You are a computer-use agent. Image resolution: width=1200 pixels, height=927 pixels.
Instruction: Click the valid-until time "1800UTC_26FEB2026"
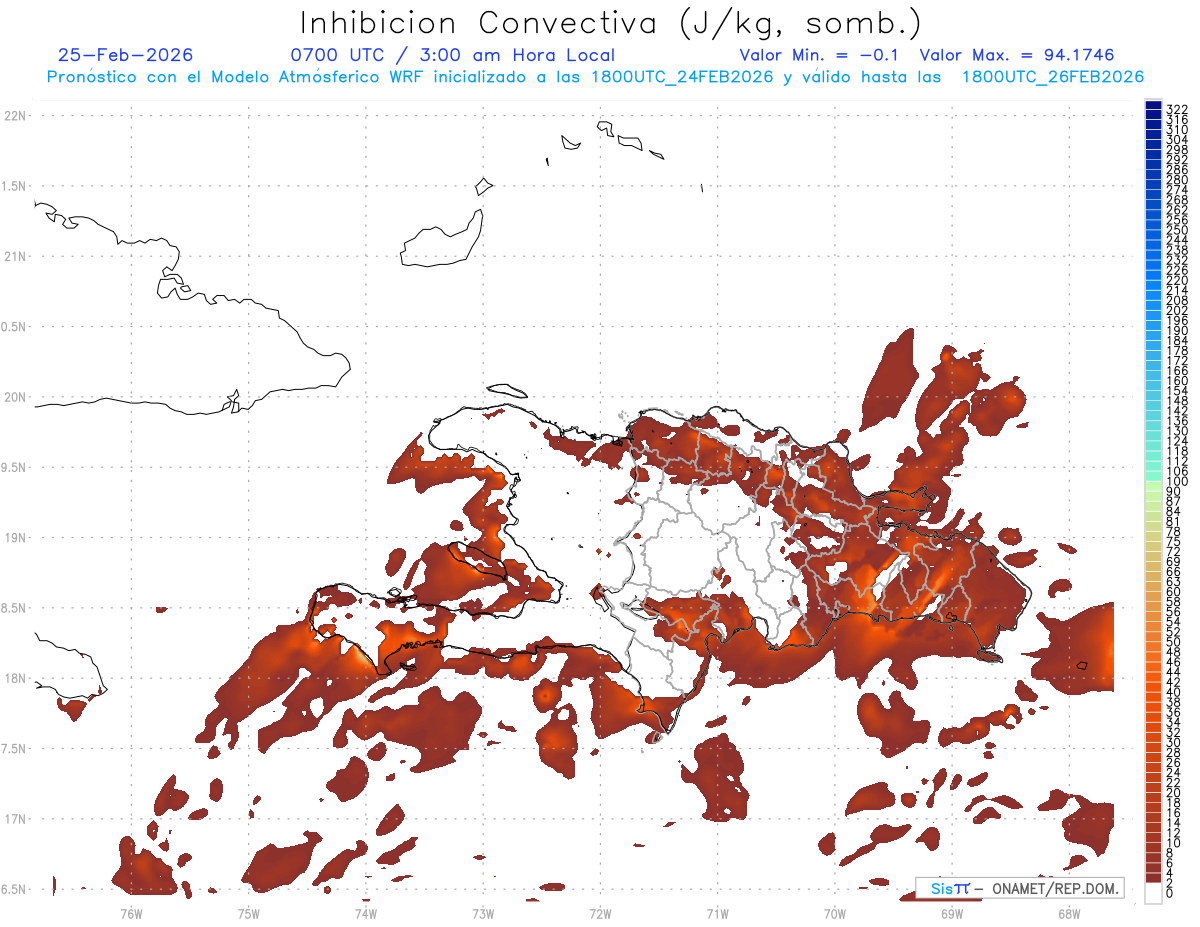click(x=1052, y=77)
